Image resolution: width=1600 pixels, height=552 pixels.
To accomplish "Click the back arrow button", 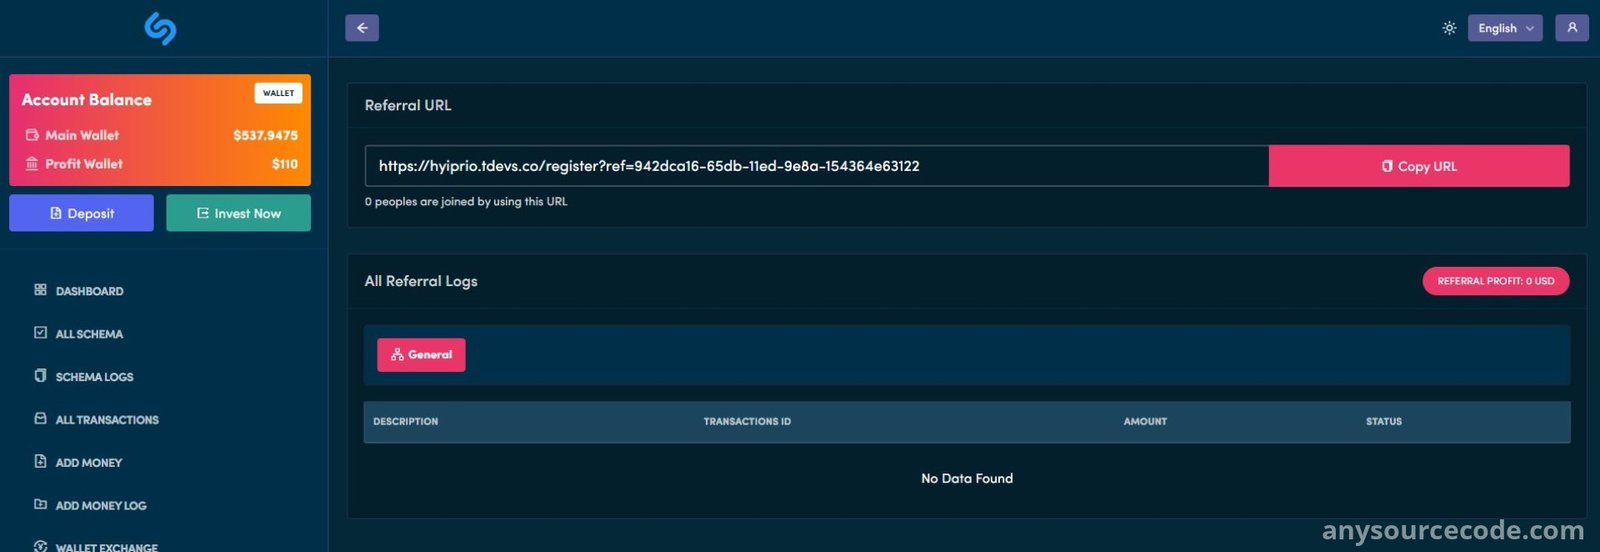I will point(362,28).
